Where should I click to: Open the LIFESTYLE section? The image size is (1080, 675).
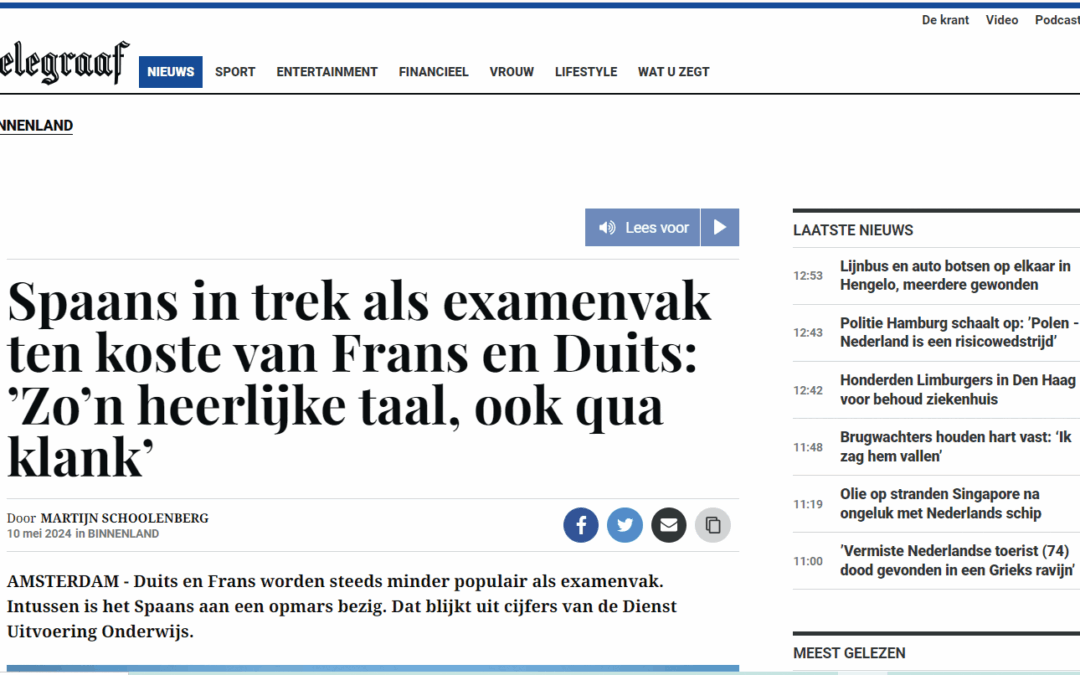pos(586,72)
